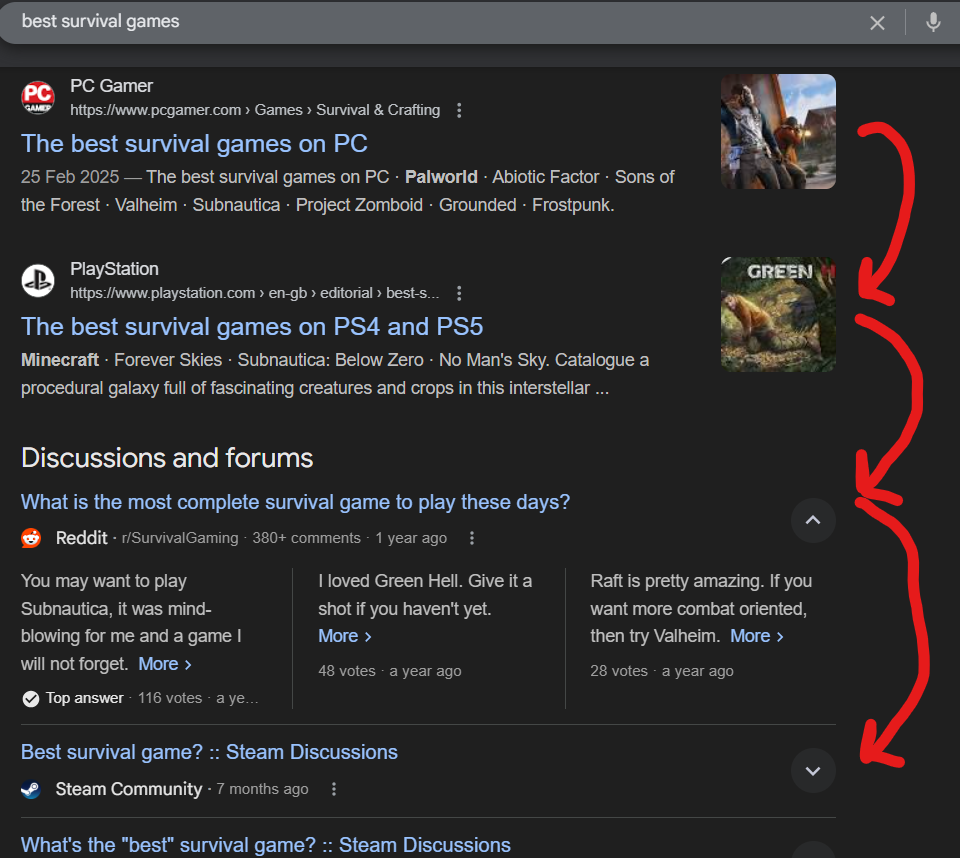This screenshot has width=960, height=858.
Task: Clear the search box with the X icon
Action: coord(877,23)
